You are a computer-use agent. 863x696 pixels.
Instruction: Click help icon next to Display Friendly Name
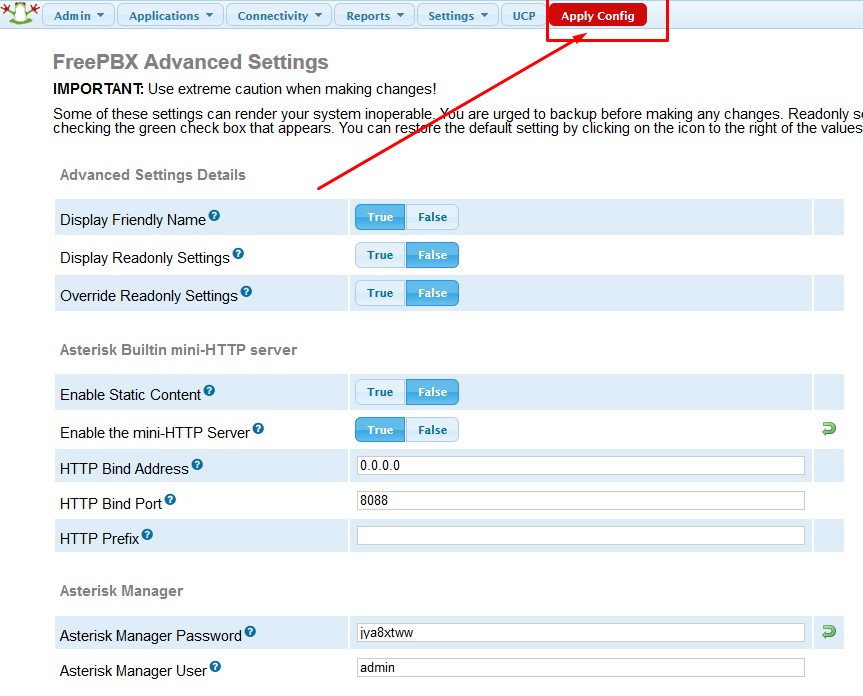click(x=214, y=216)
